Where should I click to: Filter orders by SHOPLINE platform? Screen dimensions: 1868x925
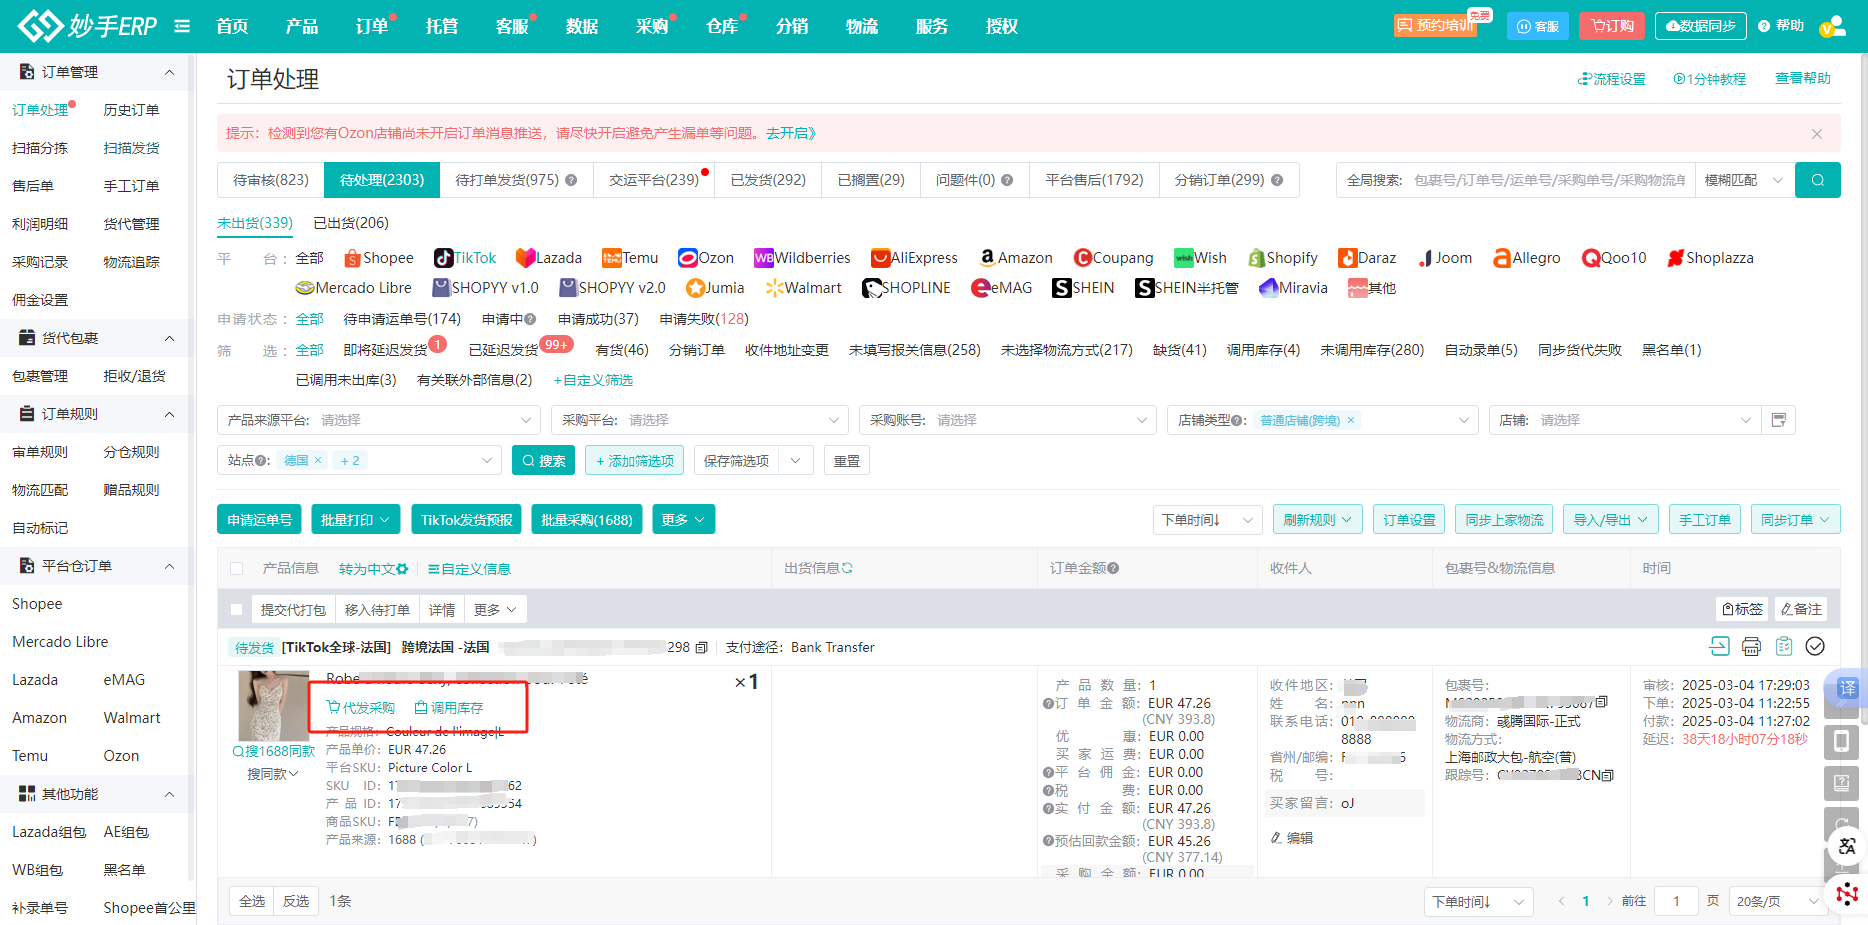906,288
